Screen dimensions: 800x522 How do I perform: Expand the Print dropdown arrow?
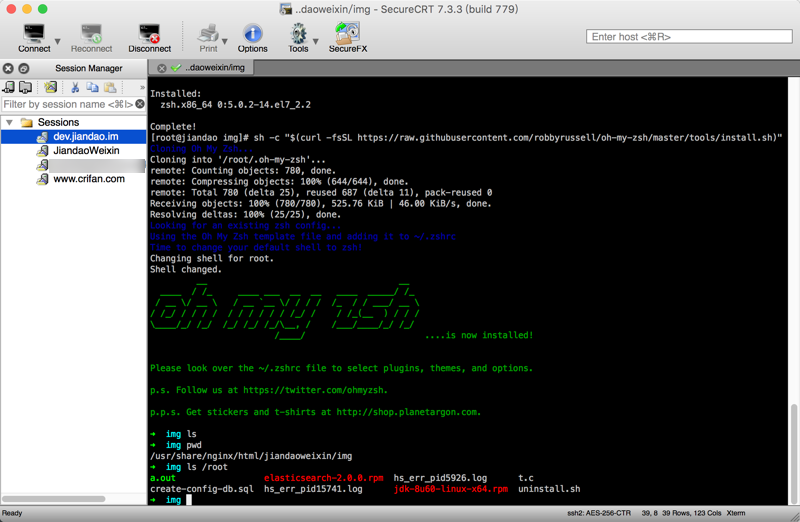(224, 41)
